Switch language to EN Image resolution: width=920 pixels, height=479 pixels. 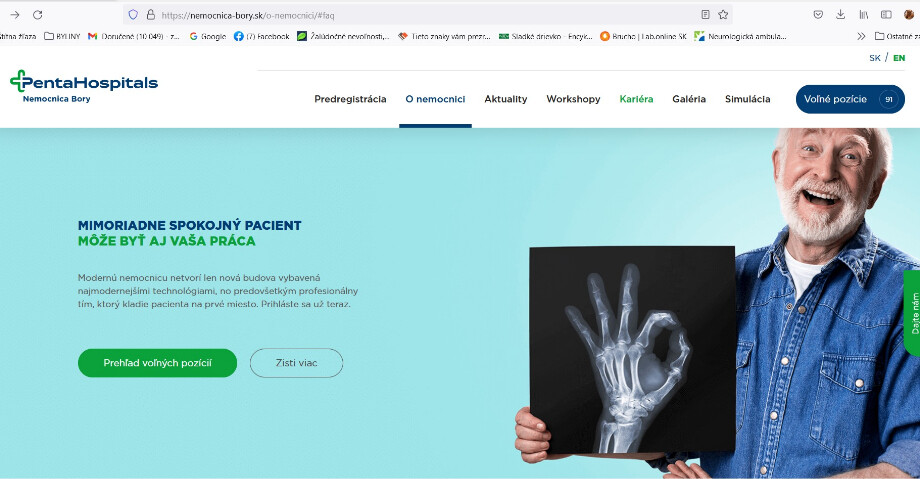click(899, 58)
